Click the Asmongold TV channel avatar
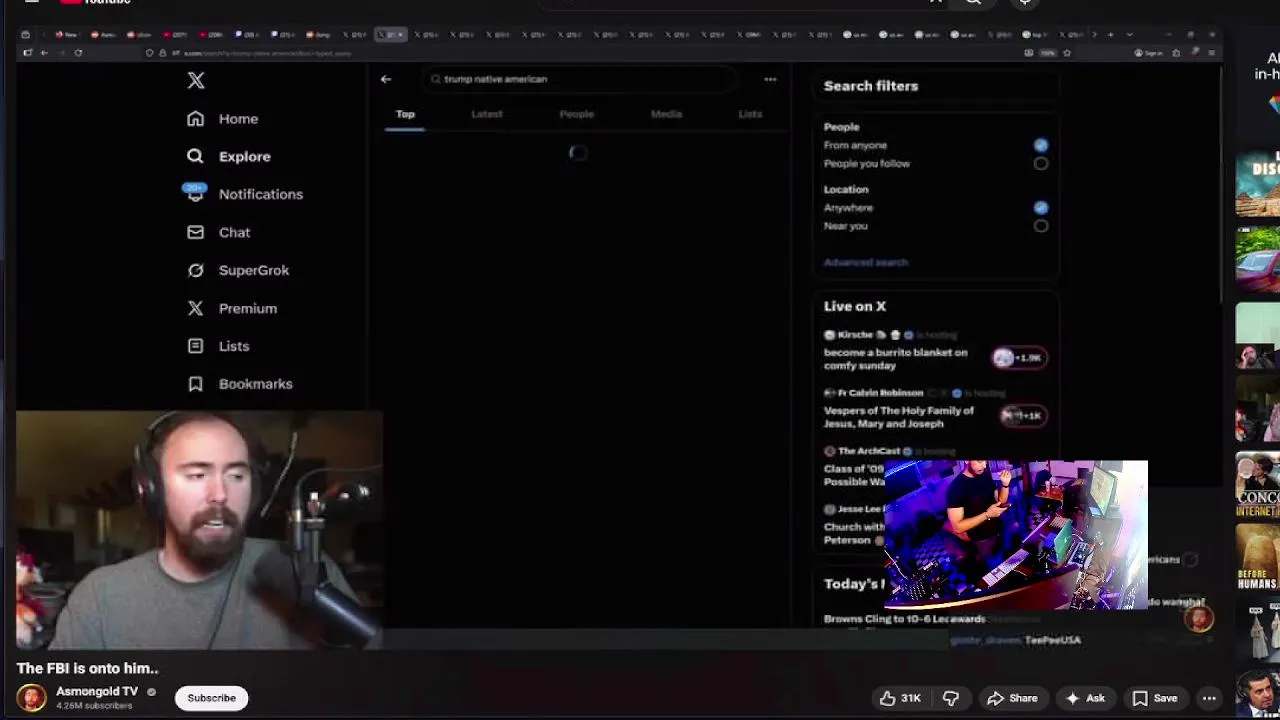 [31, 697]
